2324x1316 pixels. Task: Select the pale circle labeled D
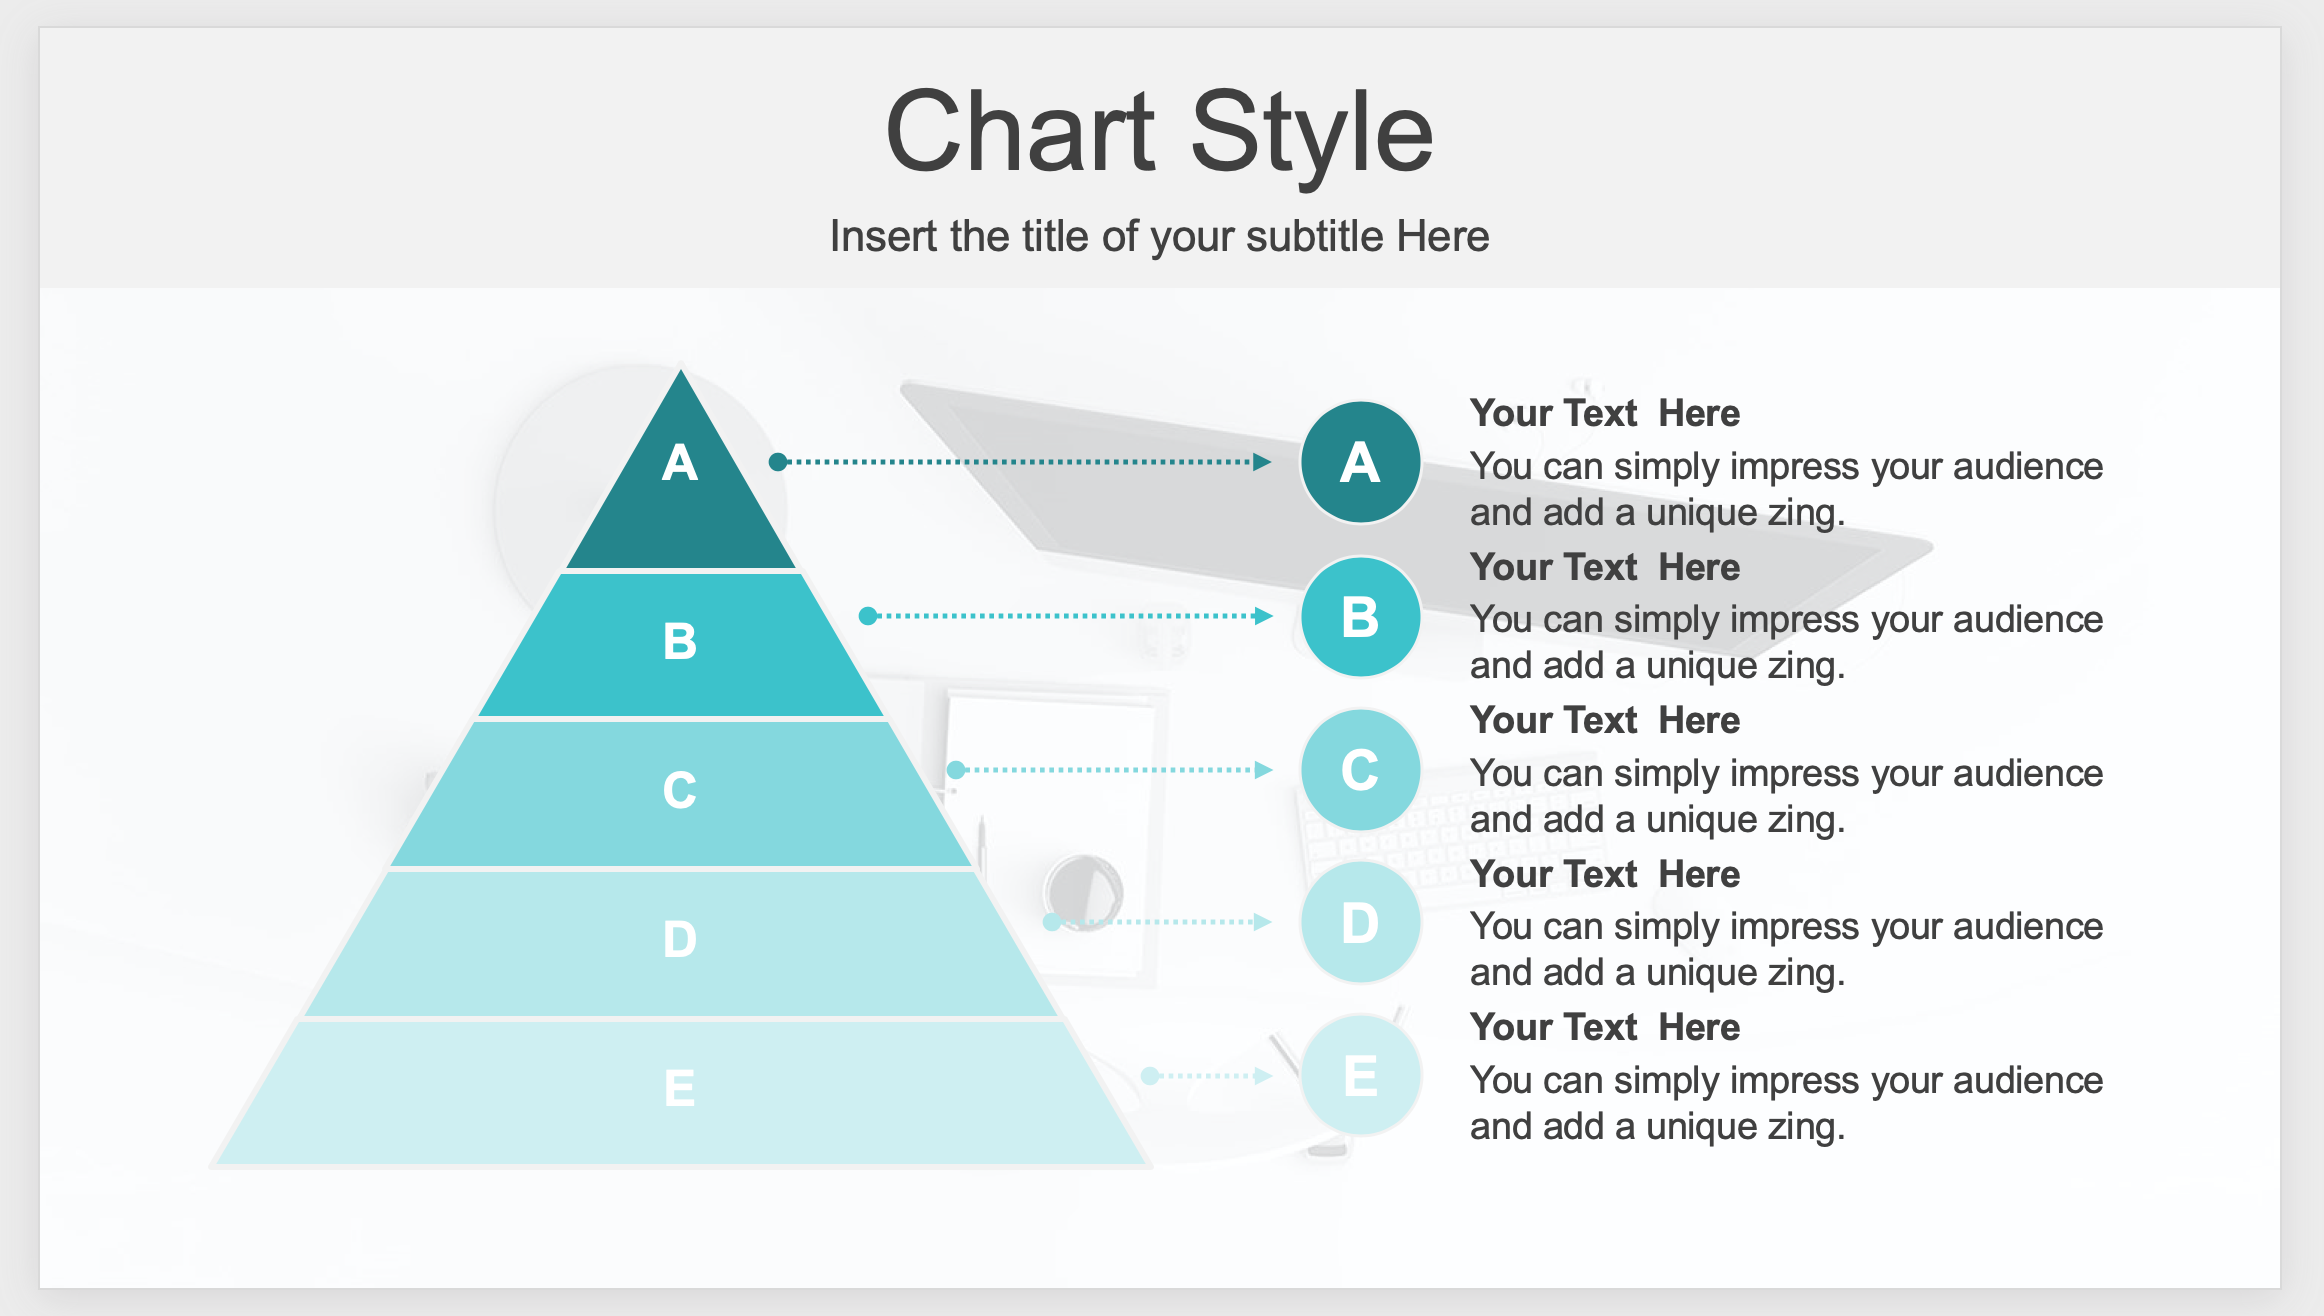[1360, 923]
